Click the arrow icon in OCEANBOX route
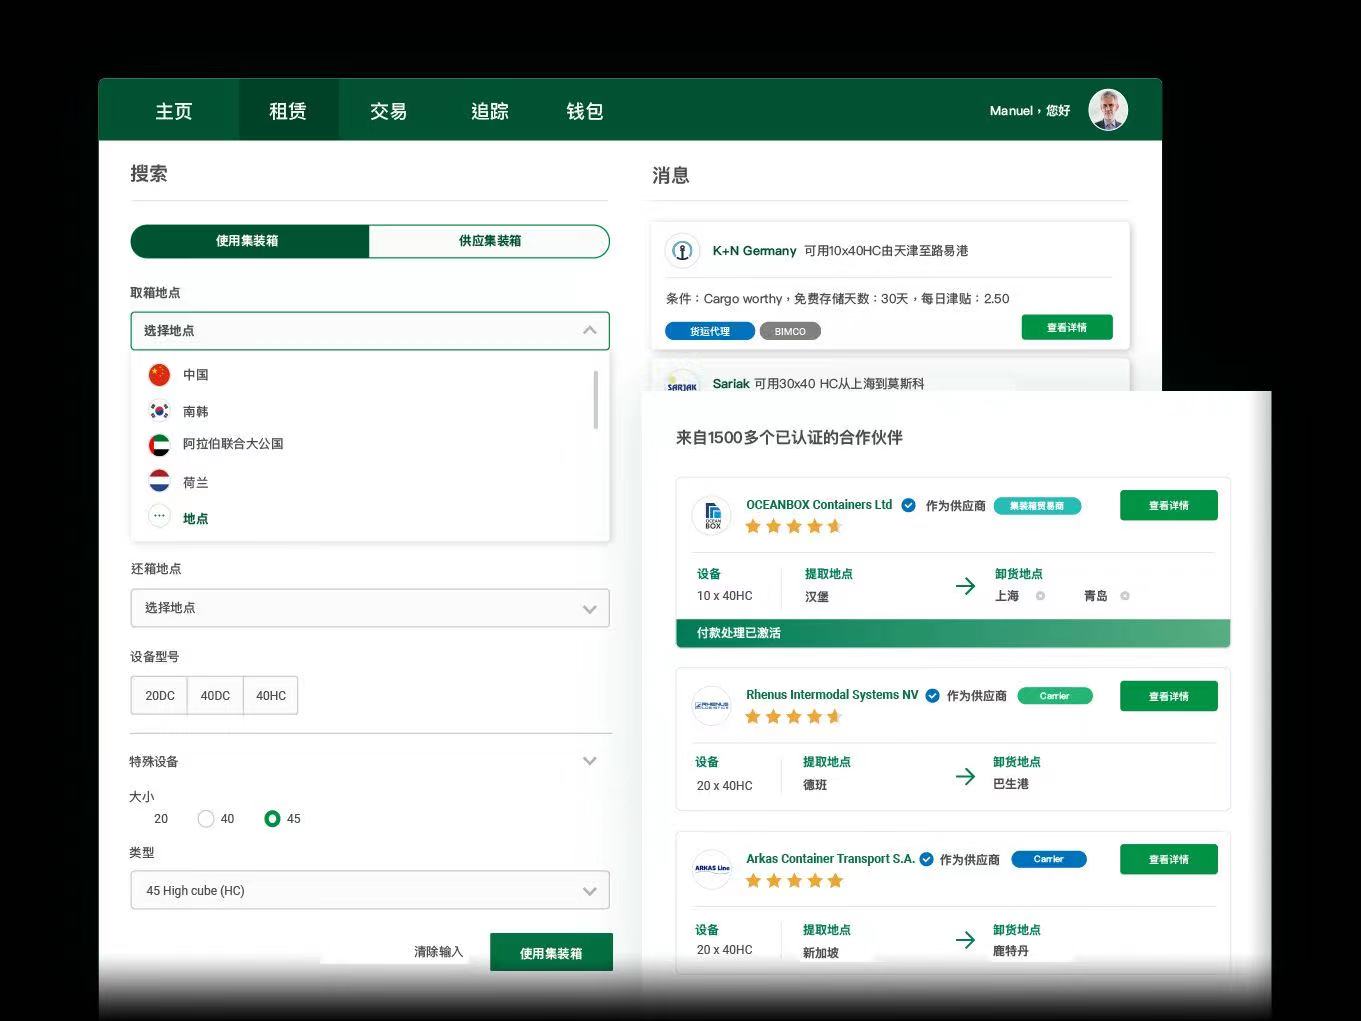This screenshot has height=1021, width=1361. 965,586
